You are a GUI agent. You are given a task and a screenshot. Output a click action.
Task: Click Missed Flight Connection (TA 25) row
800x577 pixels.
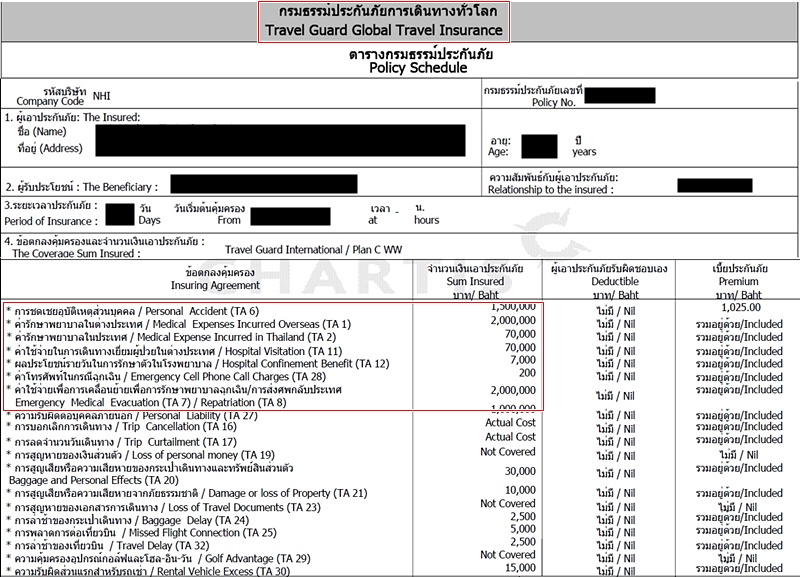click(141, 533)
